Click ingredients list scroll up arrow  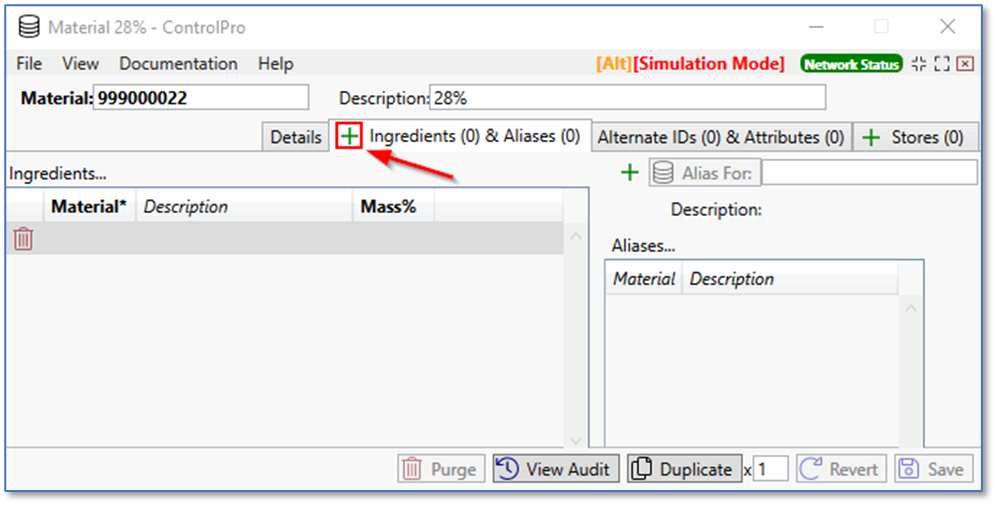point(574,237)
